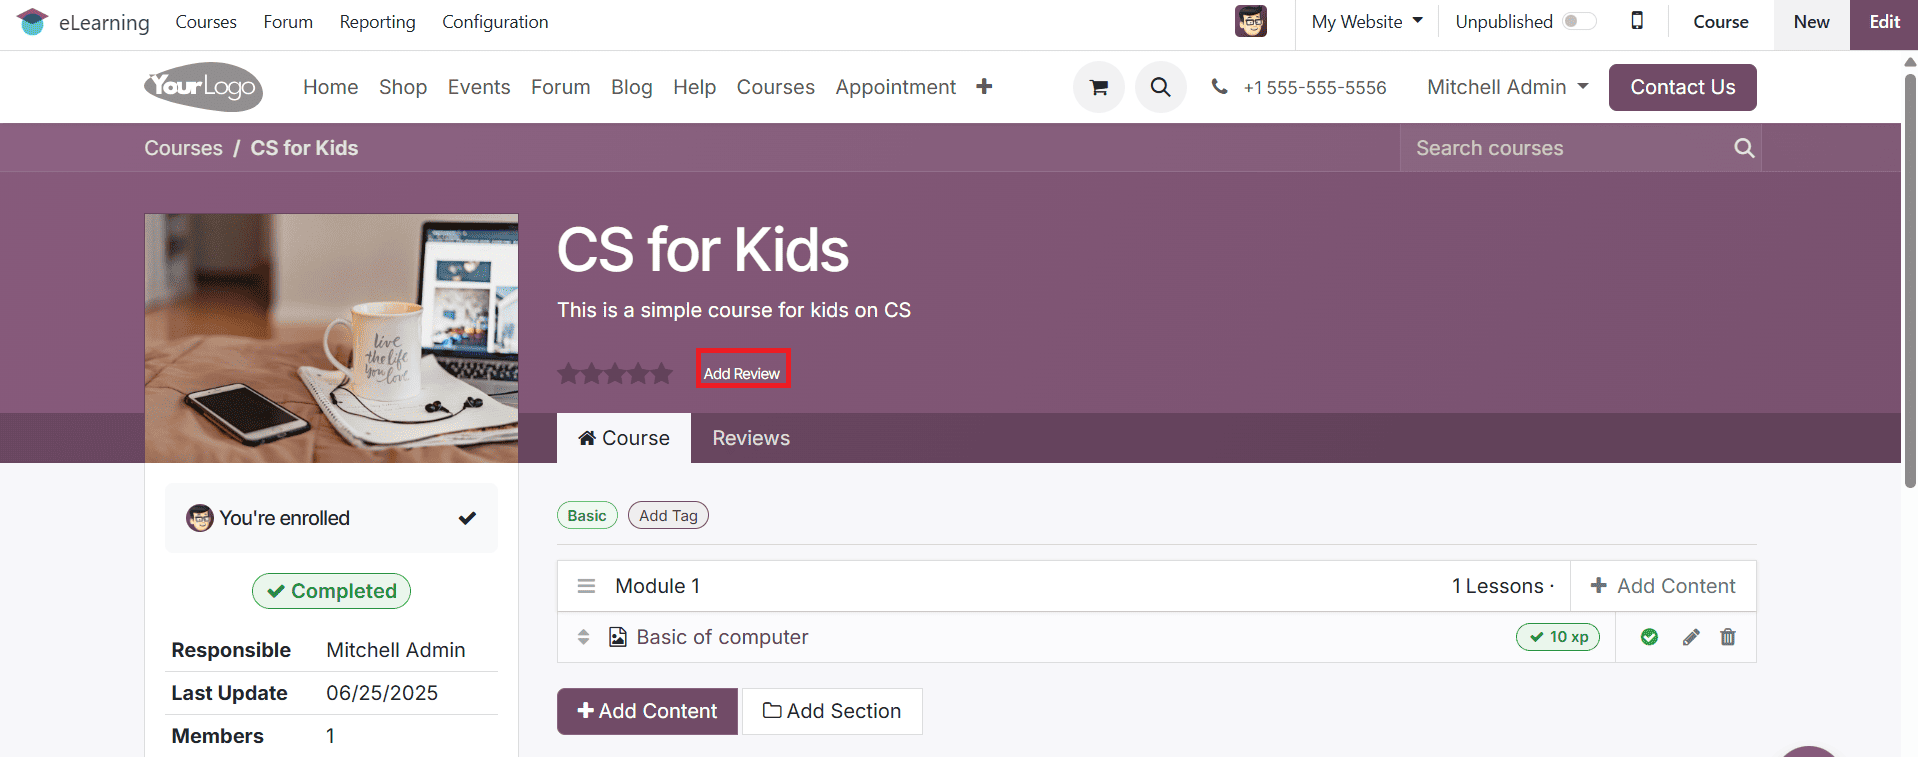Click the eLearning graduation cap app icon
The width and height of the screenshot is (1918, 757).
32,22
